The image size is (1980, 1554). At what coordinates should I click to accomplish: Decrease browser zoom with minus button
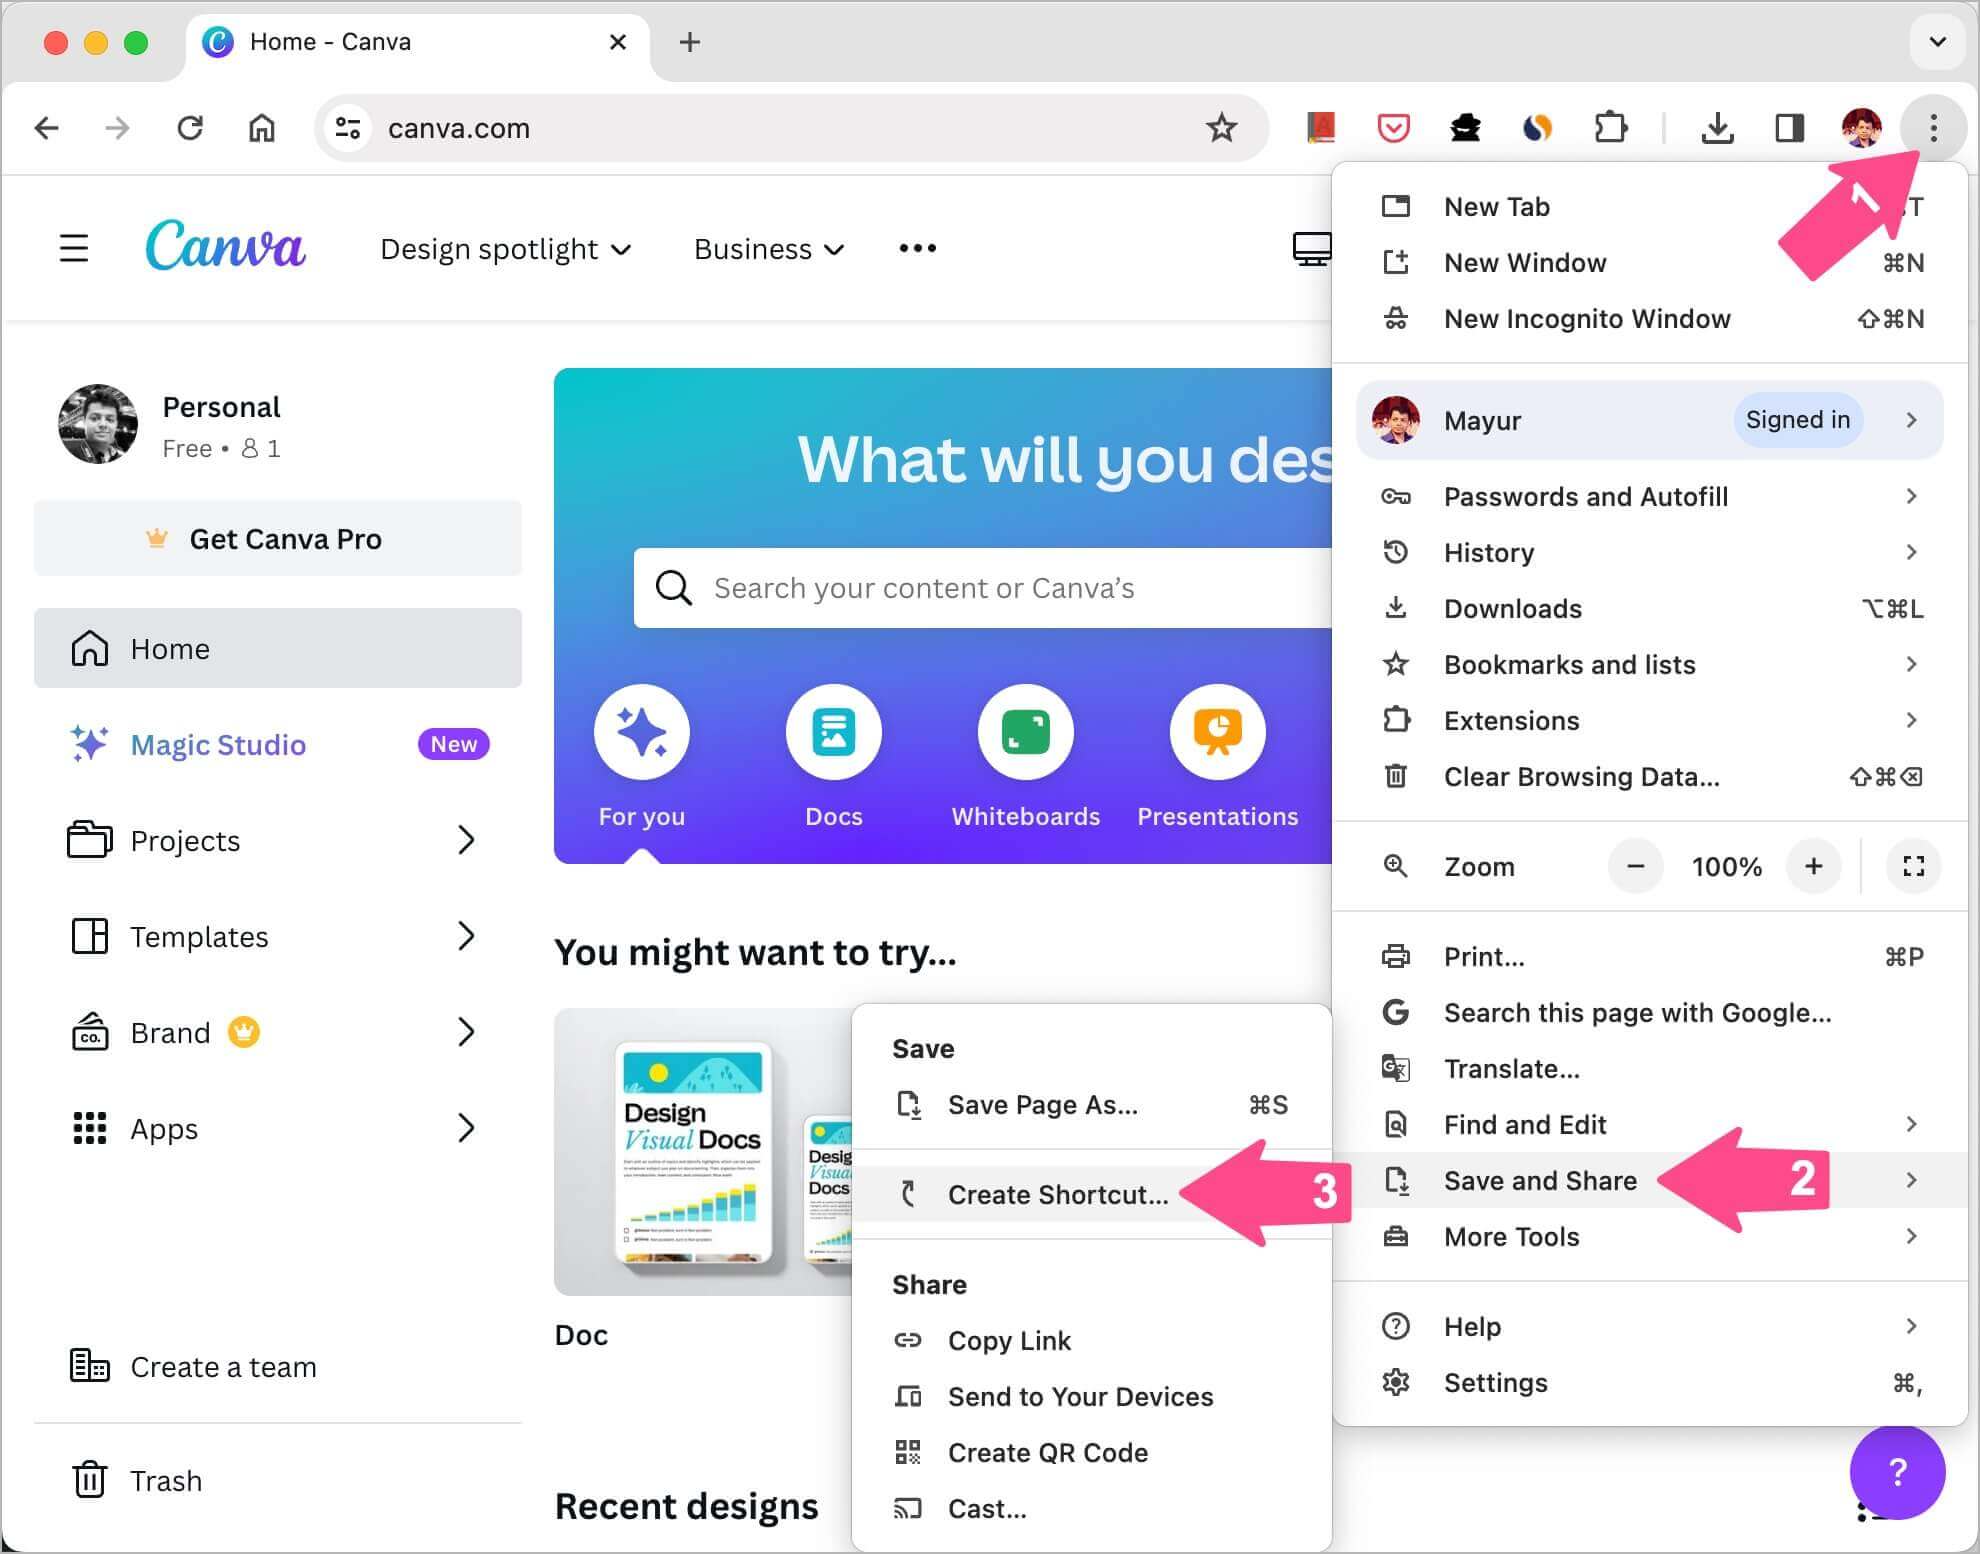click(1635, 866)
